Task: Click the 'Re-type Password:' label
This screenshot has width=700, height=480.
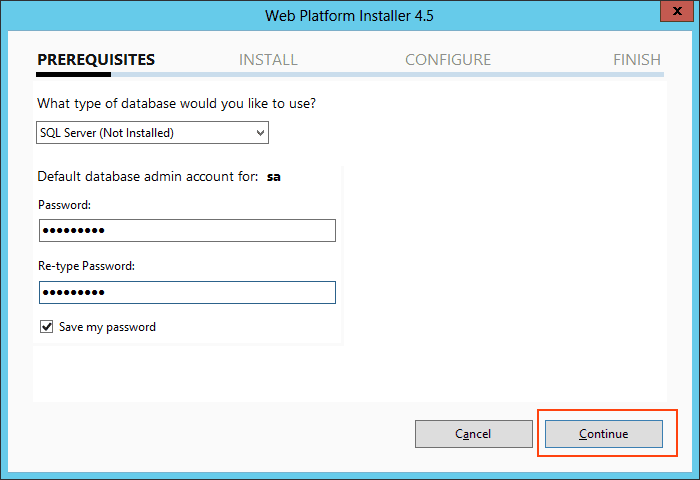Action: 86,266
